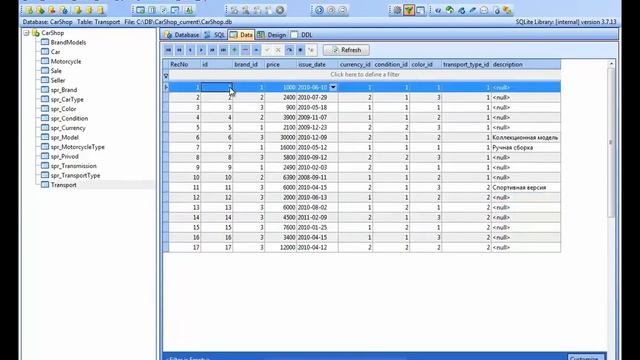640x360 pixels.
Task: Click issue_date cell 2011-02-09
Action: coord(317,218)
